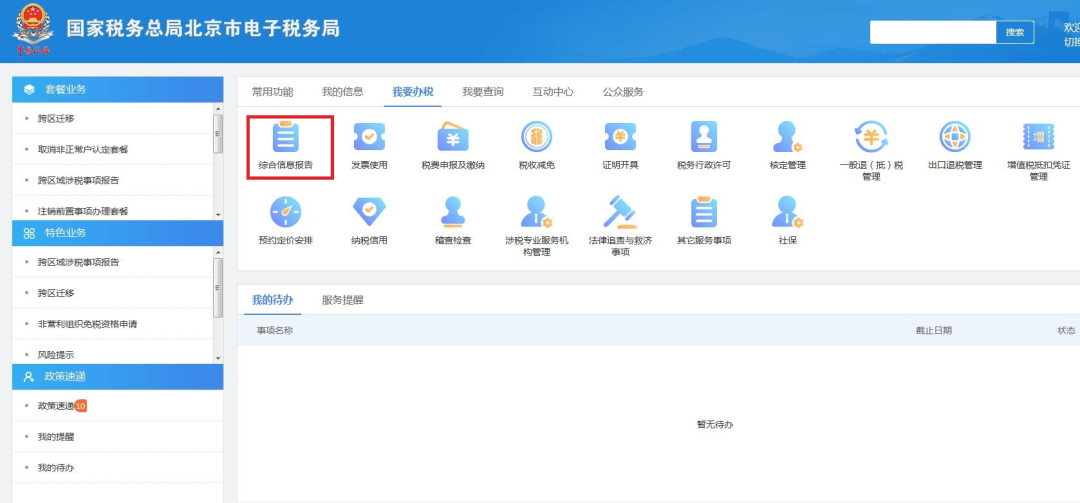Open 取消非正常户认定套餐 link
Screen dimensions: 1080x503
(x=83, y=150)
